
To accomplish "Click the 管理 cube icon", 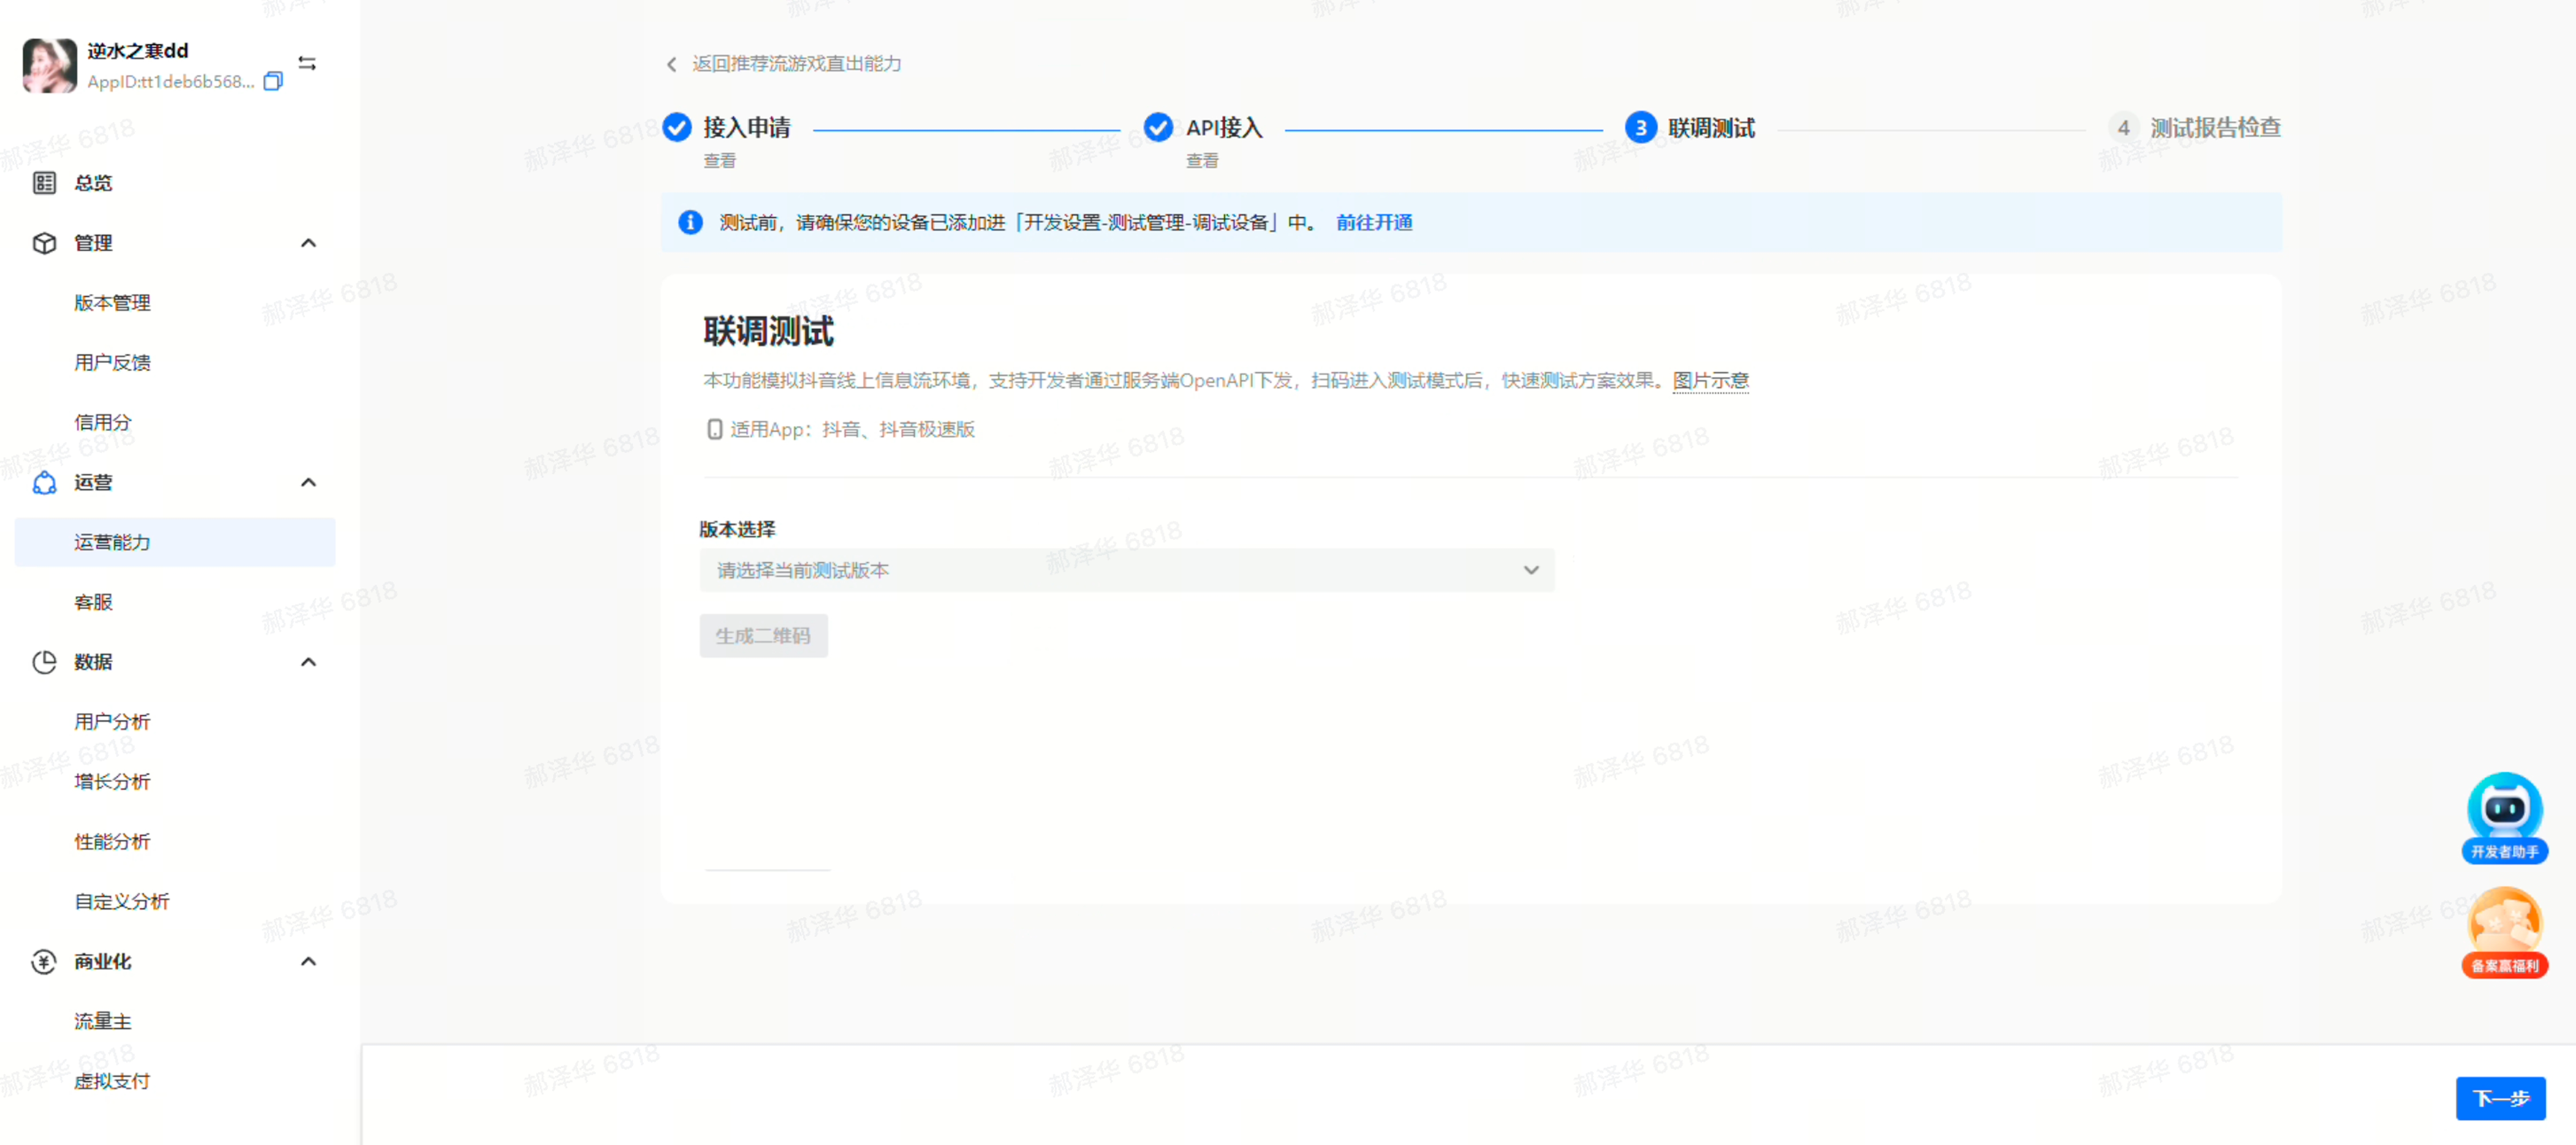I will (x=44, y=242).
